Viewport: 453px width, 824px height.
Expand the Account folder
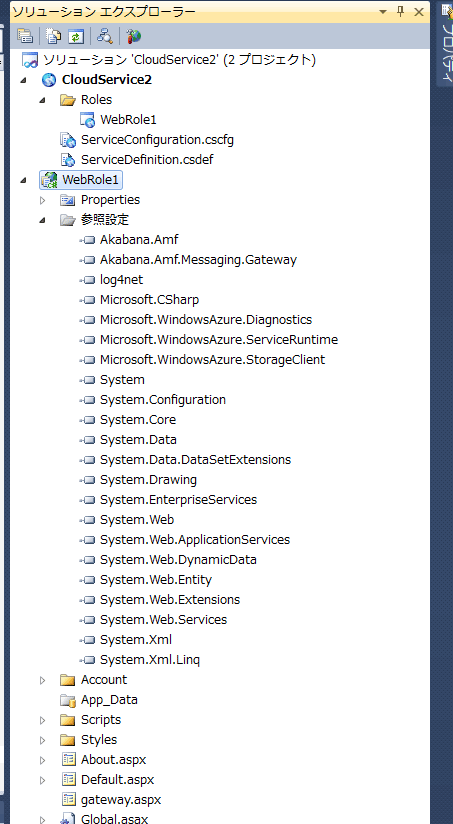[x=43, y=681]
